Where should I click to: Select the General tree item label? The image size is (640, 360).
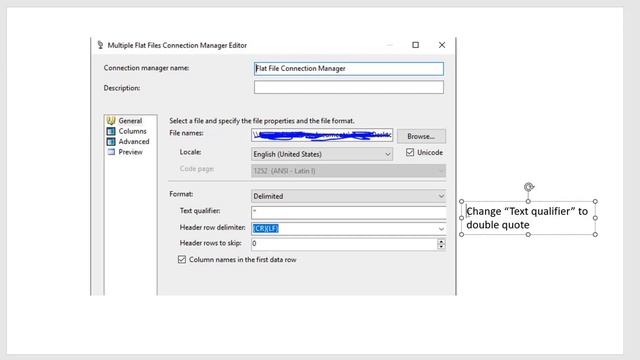(x=130, y=121)
